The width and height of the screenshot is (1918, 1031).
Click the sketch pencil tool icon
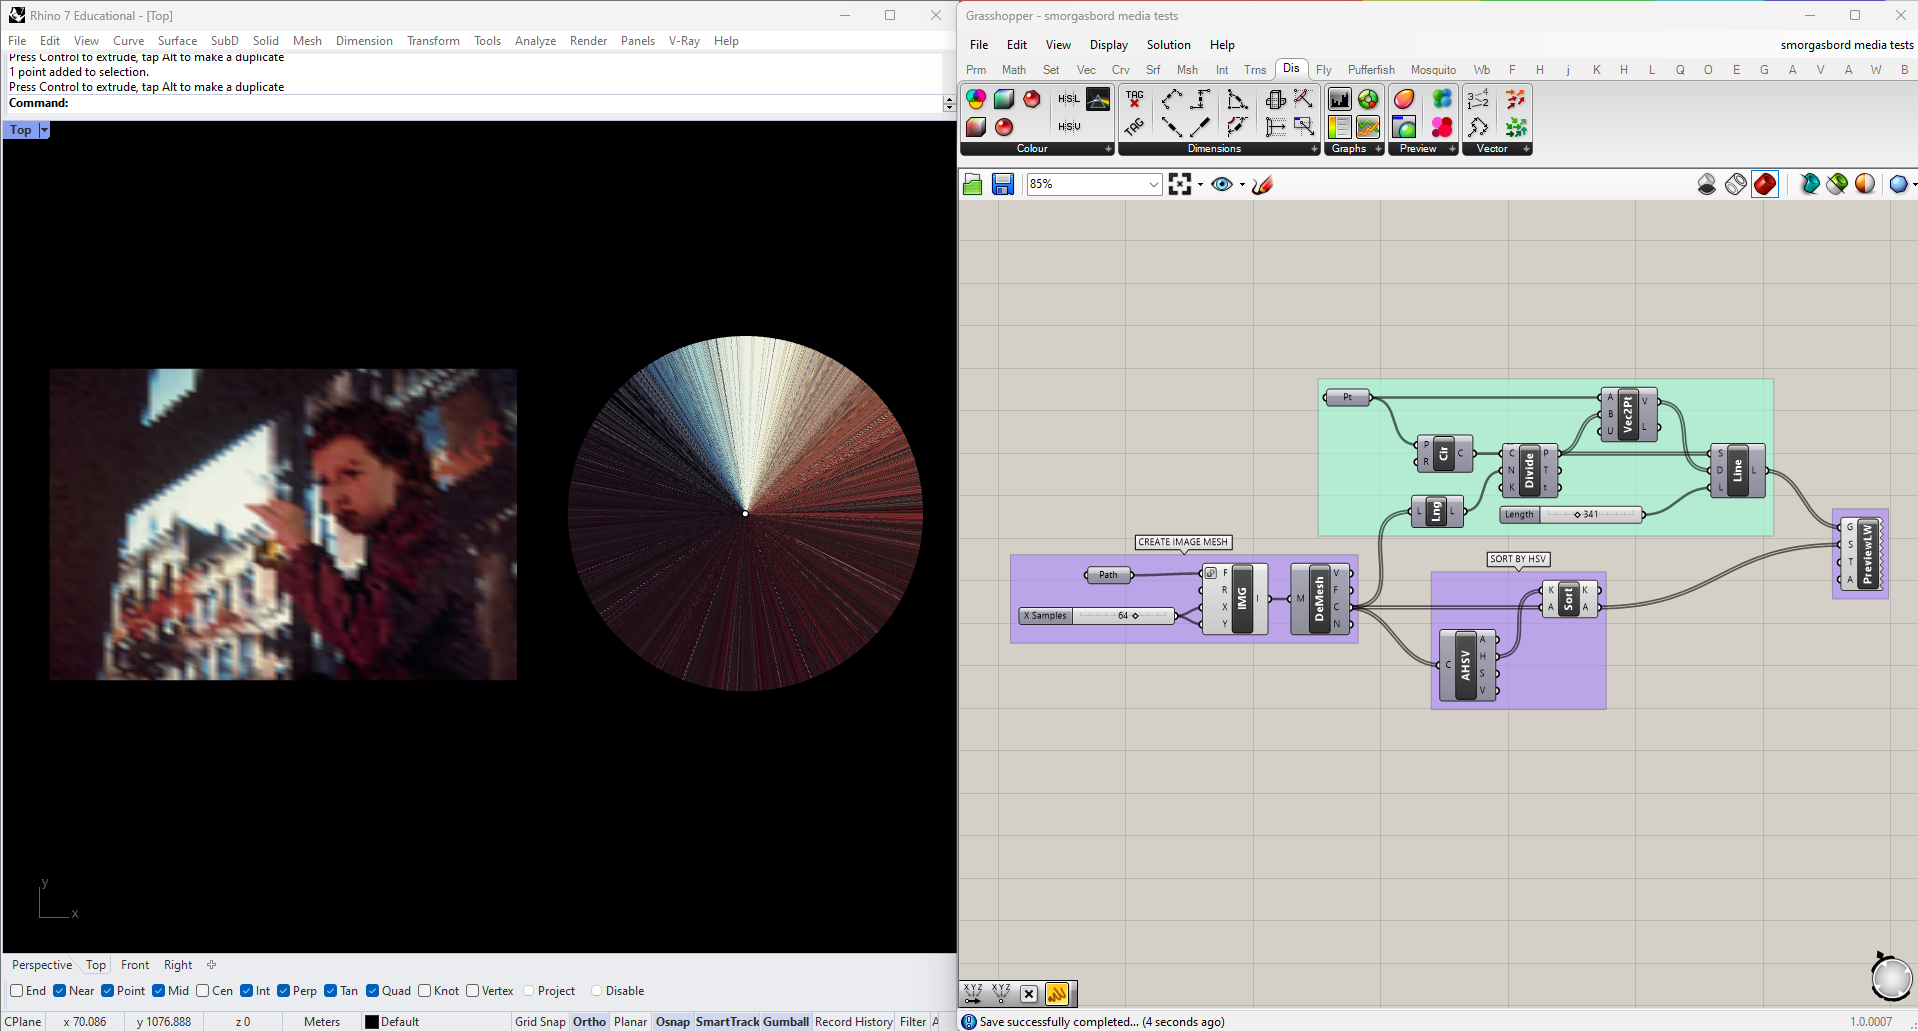coord(1263,184)
